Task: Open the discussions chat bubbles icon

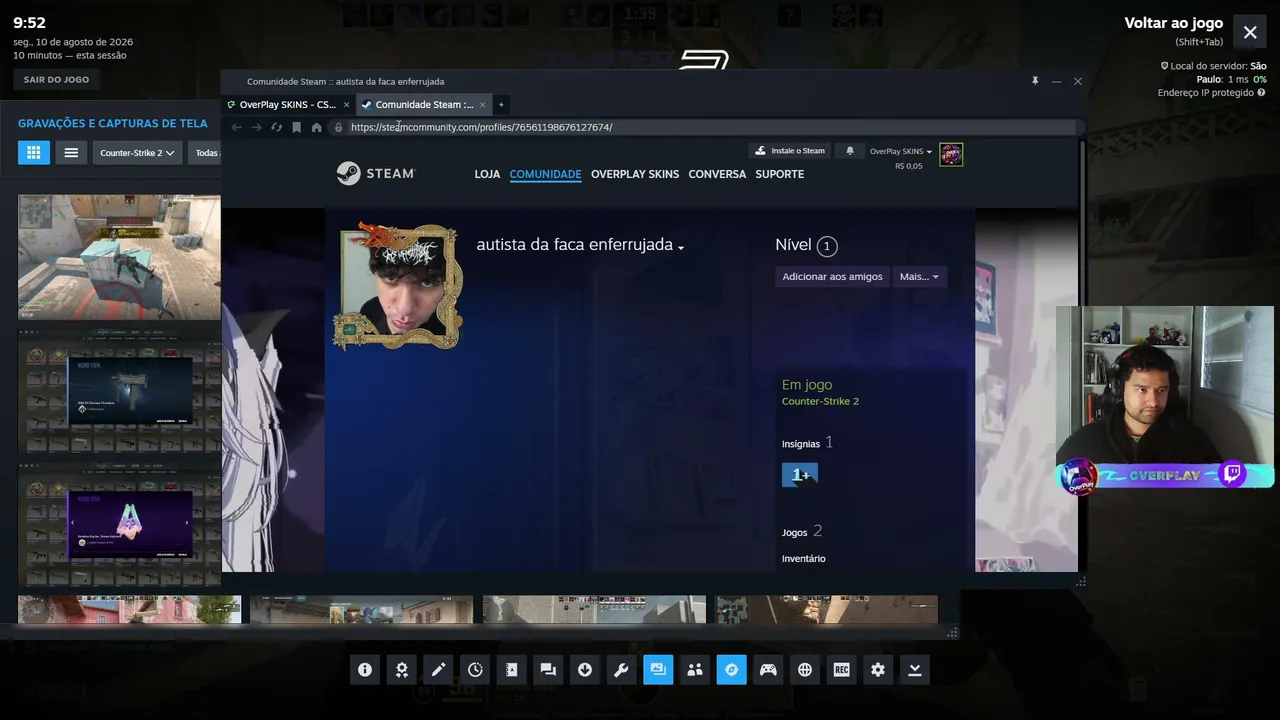Action: 548,670
